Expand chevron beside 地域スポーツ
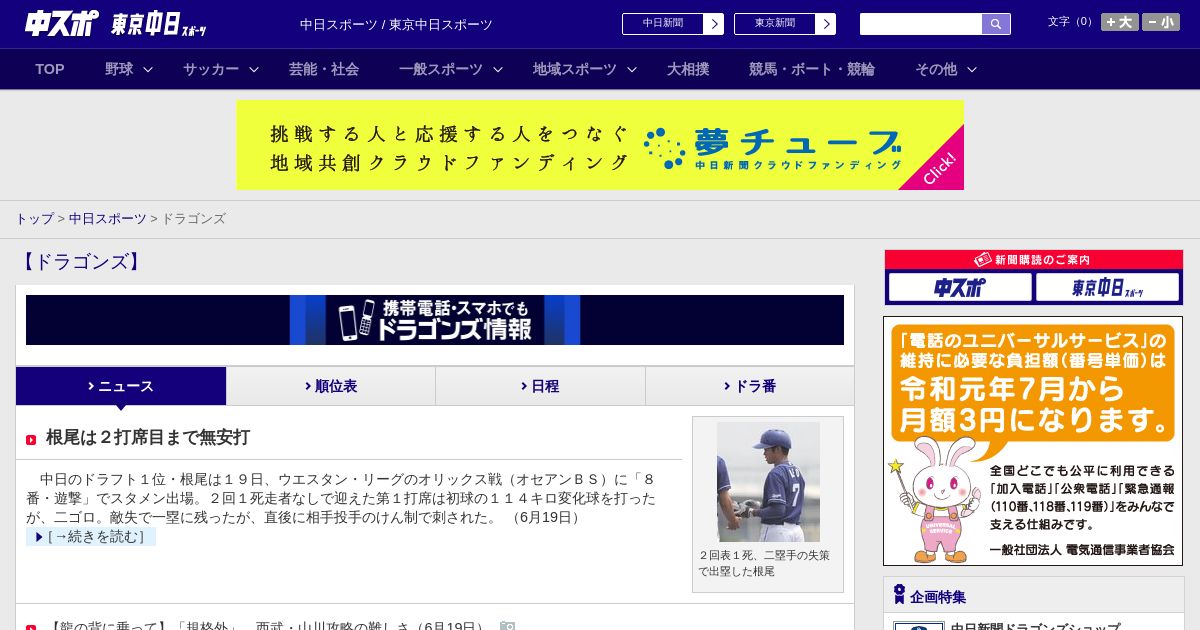The width and height of the screenshot is (1200, 630). click(x=632, y=69)
